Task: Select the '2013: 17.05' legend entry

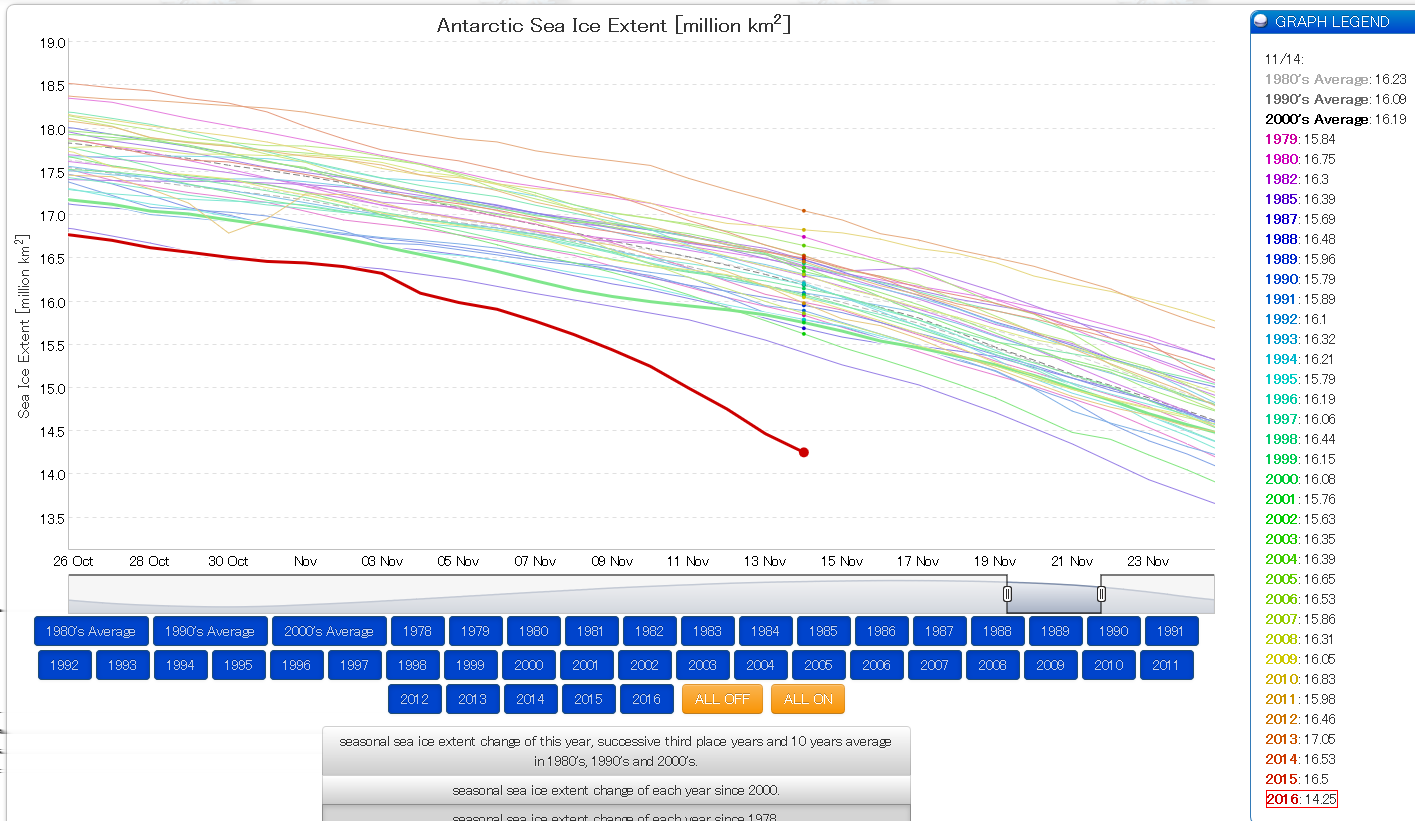Action: point(1300,739)
